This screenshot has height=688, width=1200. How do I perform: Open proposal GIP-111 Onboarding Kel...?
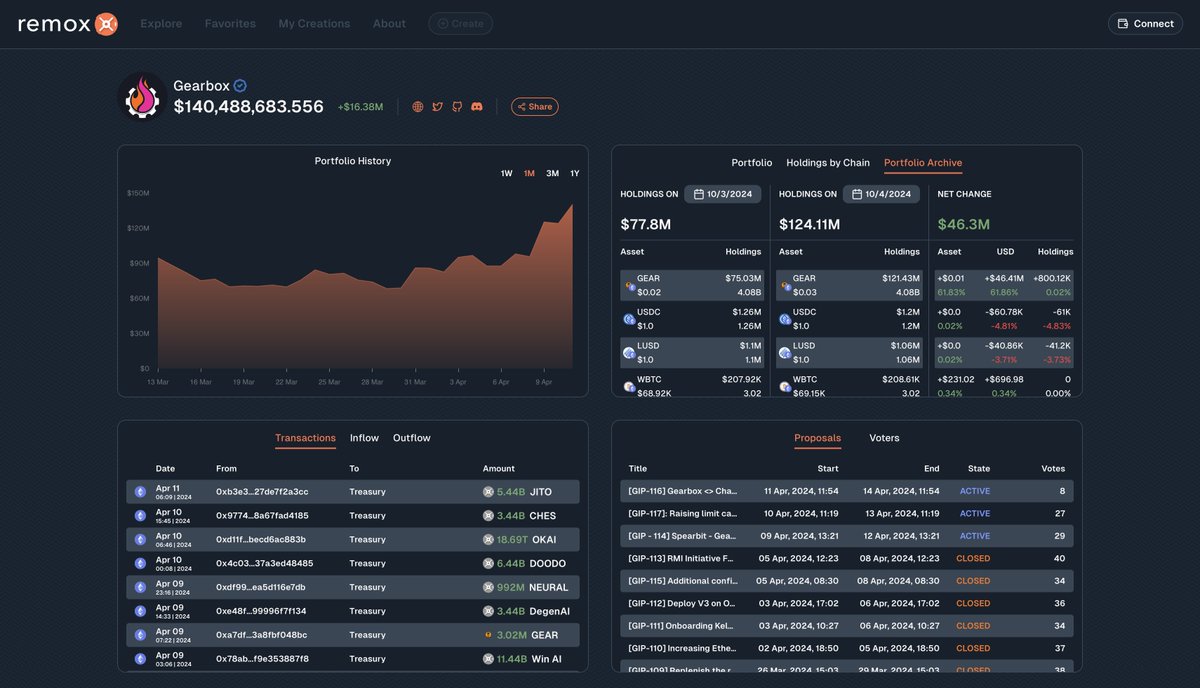[846, 626]
